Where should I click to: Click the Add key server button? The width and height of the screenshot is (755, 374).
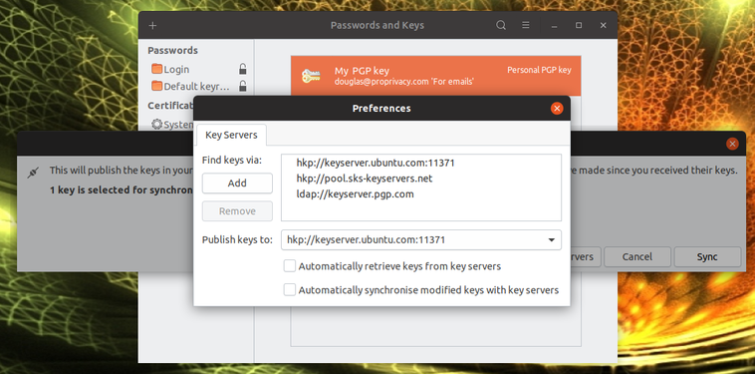[237, 183]
